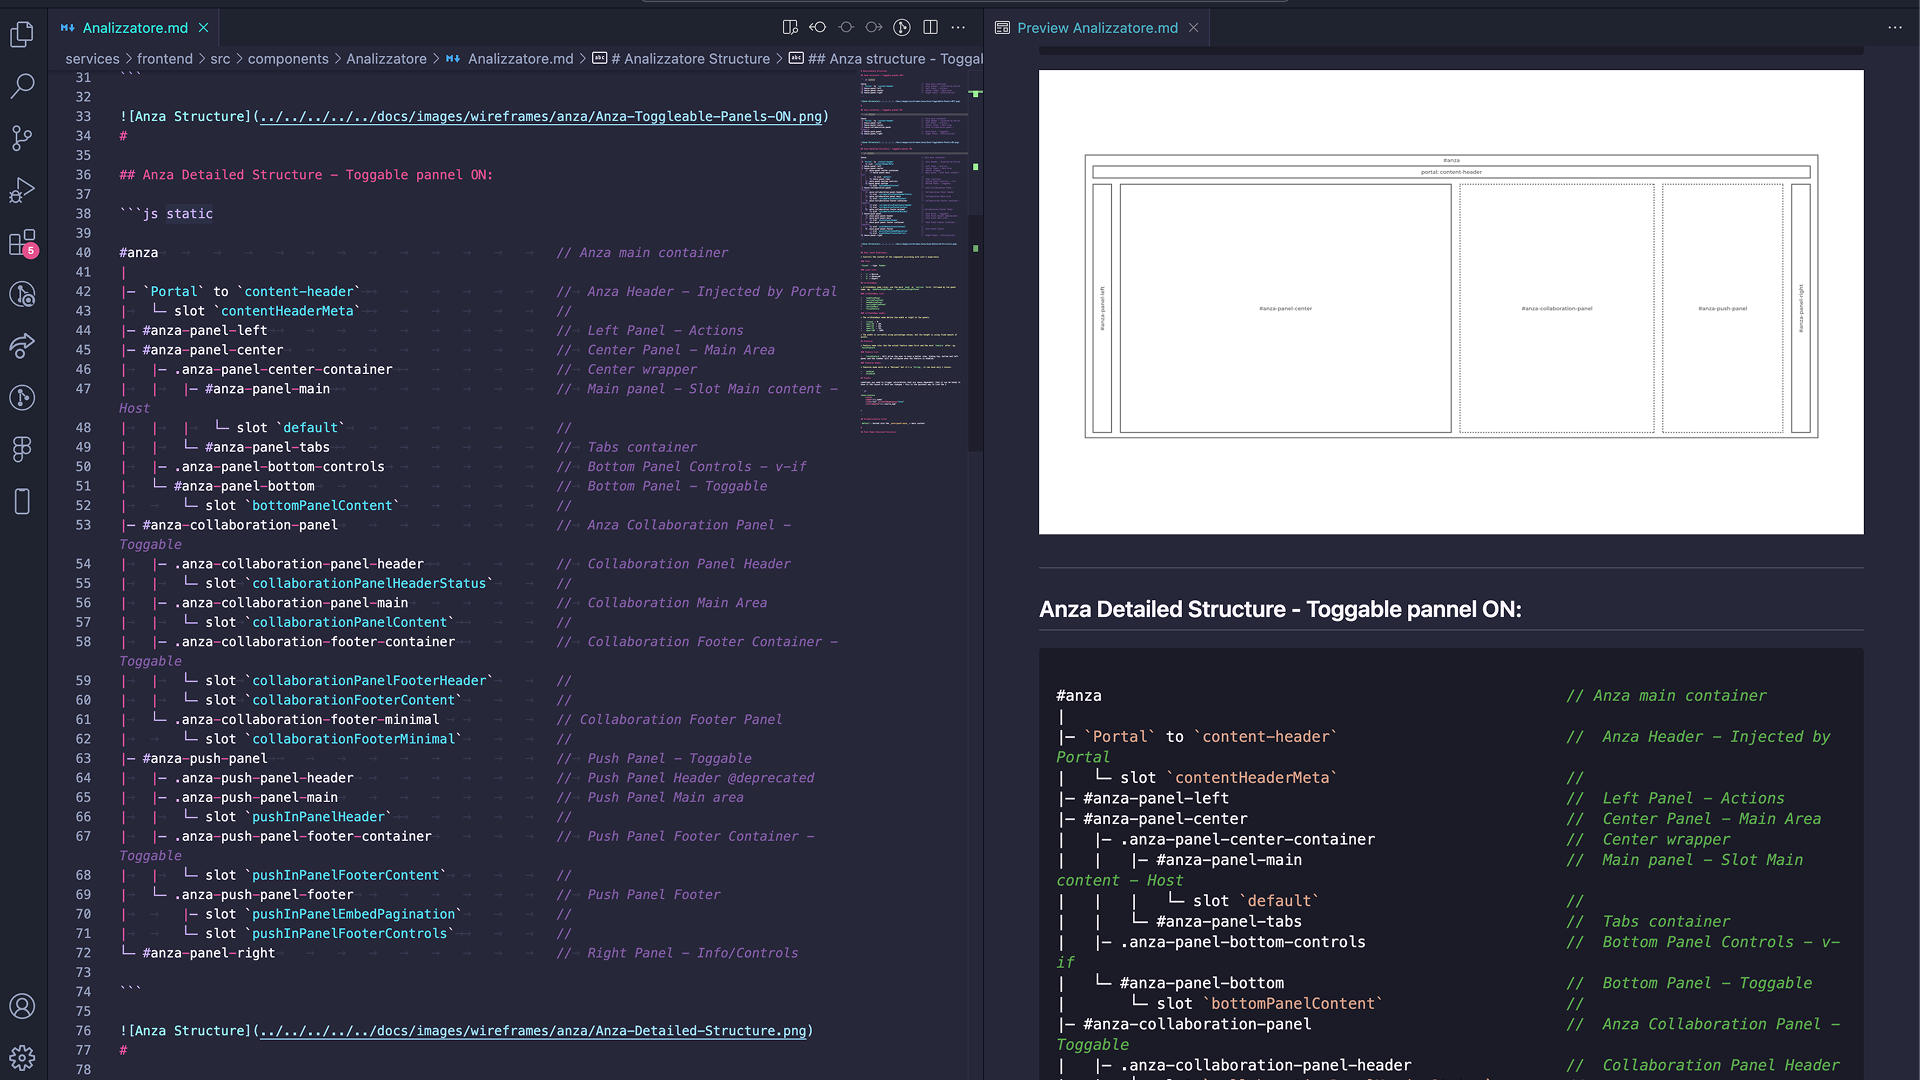Open the Search view in the sidebar

point(22,86)
